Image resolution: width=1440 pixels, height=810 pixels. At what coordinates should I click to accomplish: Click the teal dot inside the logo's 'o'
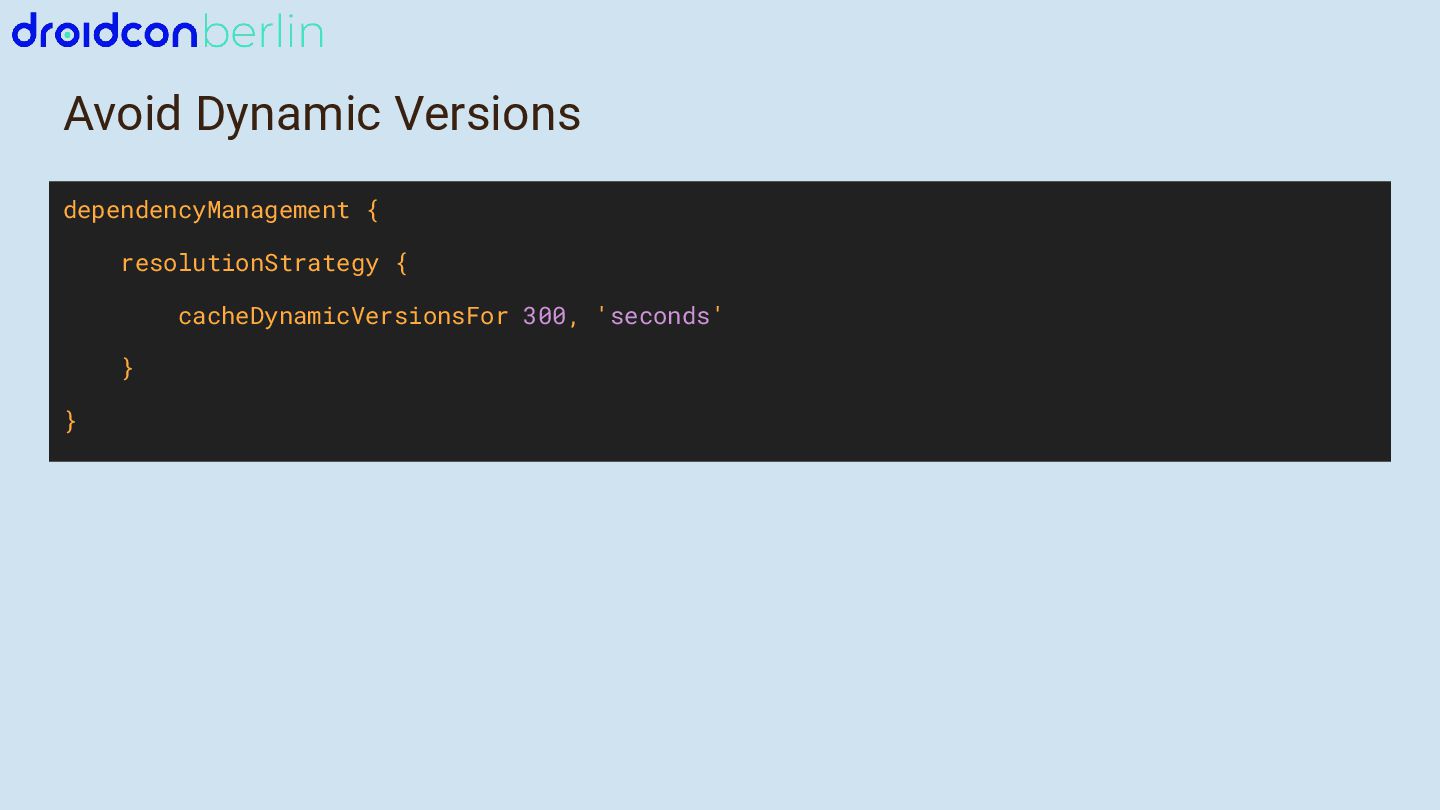[67, 36]
